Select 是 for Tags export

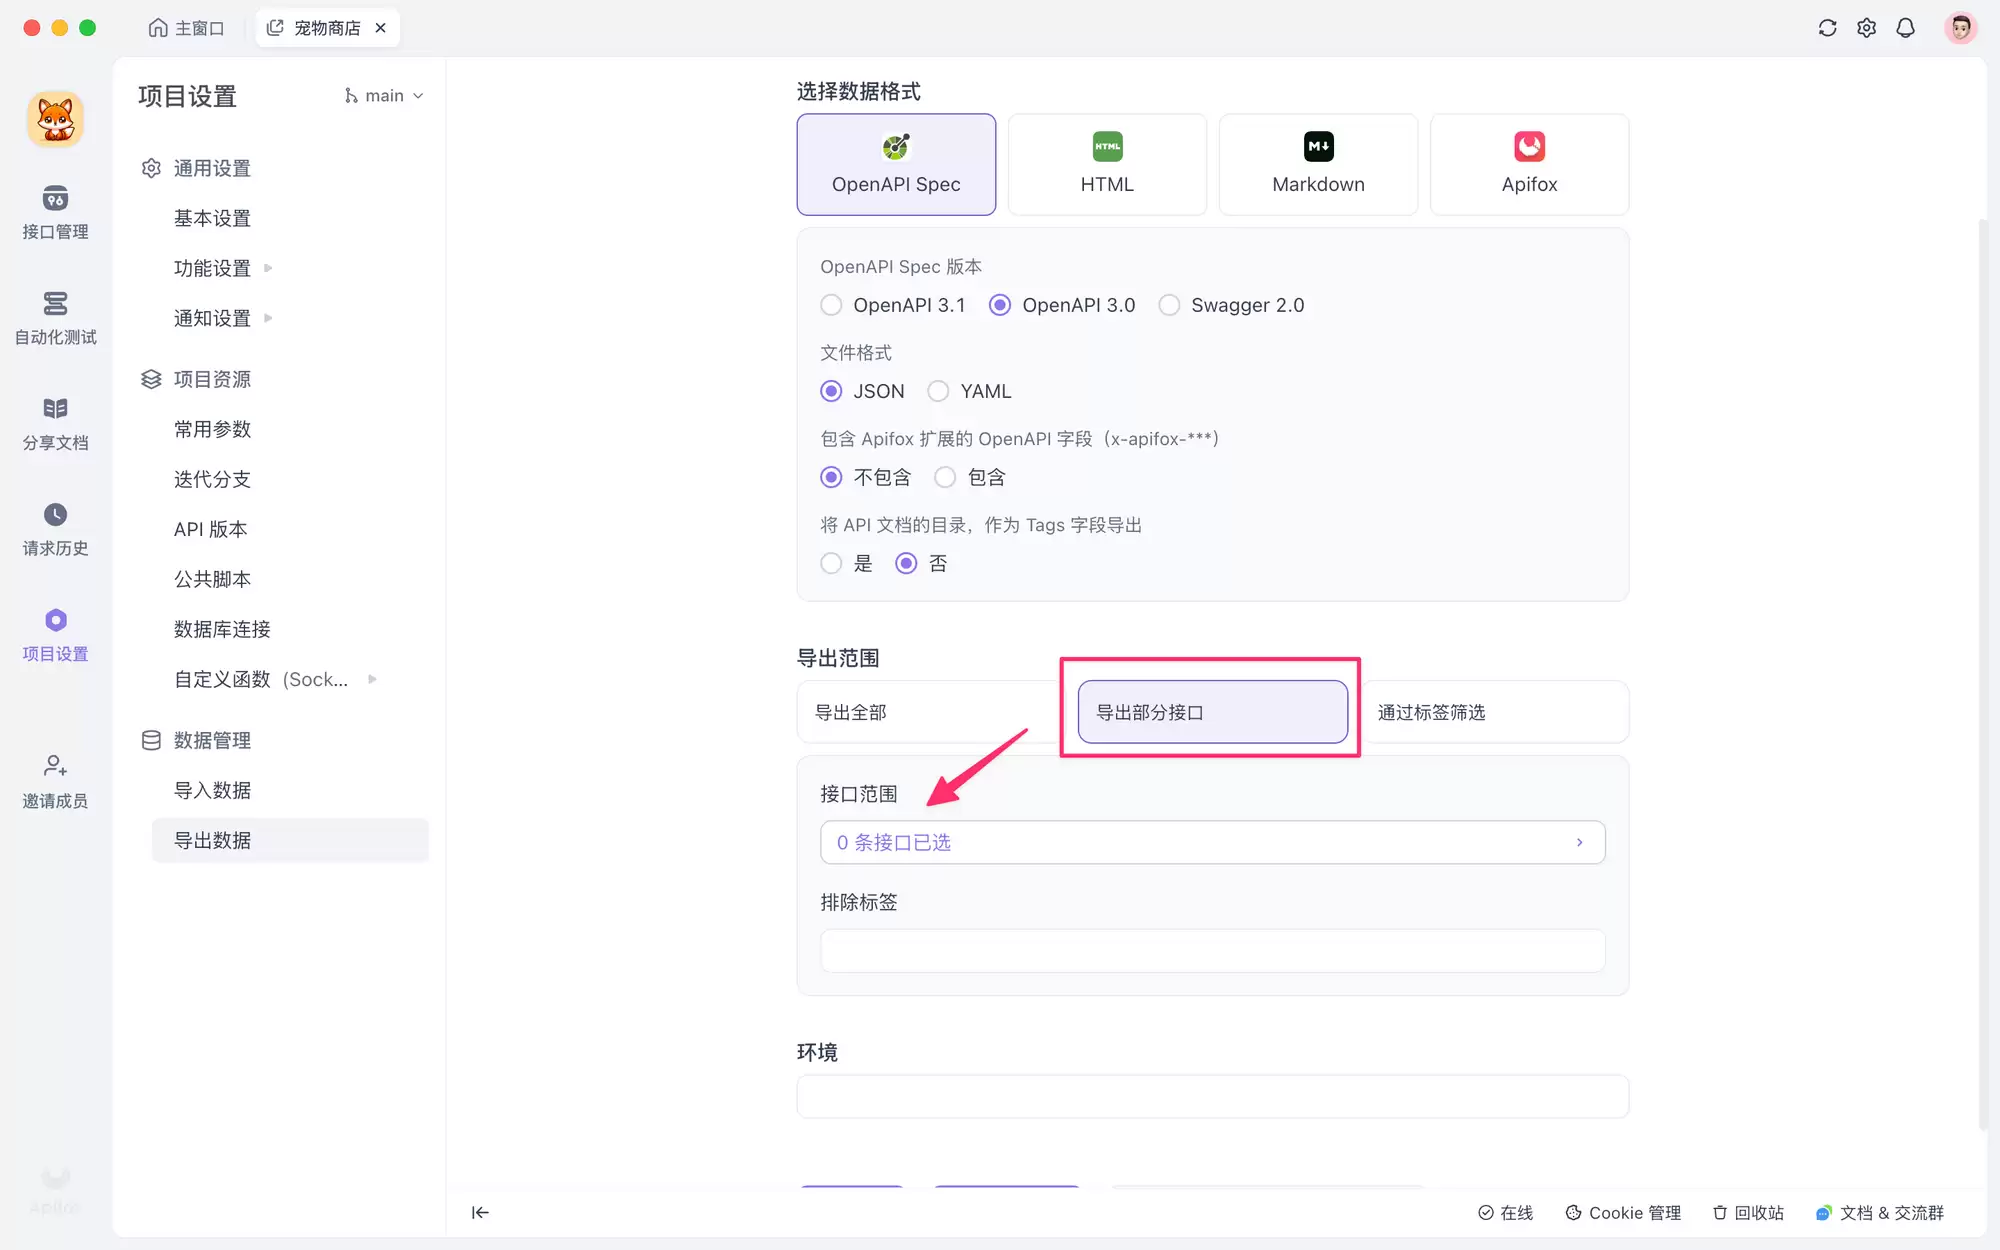(x=831, y=563)
